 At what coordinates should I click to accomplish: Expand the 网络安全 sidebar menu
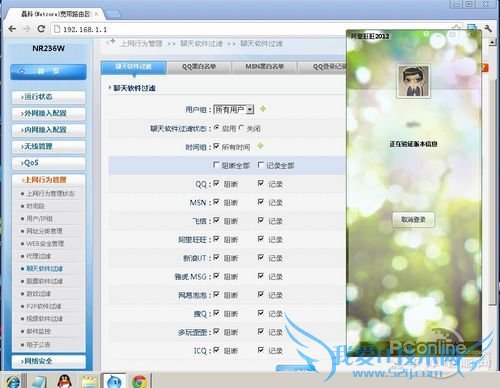(49, 361)
